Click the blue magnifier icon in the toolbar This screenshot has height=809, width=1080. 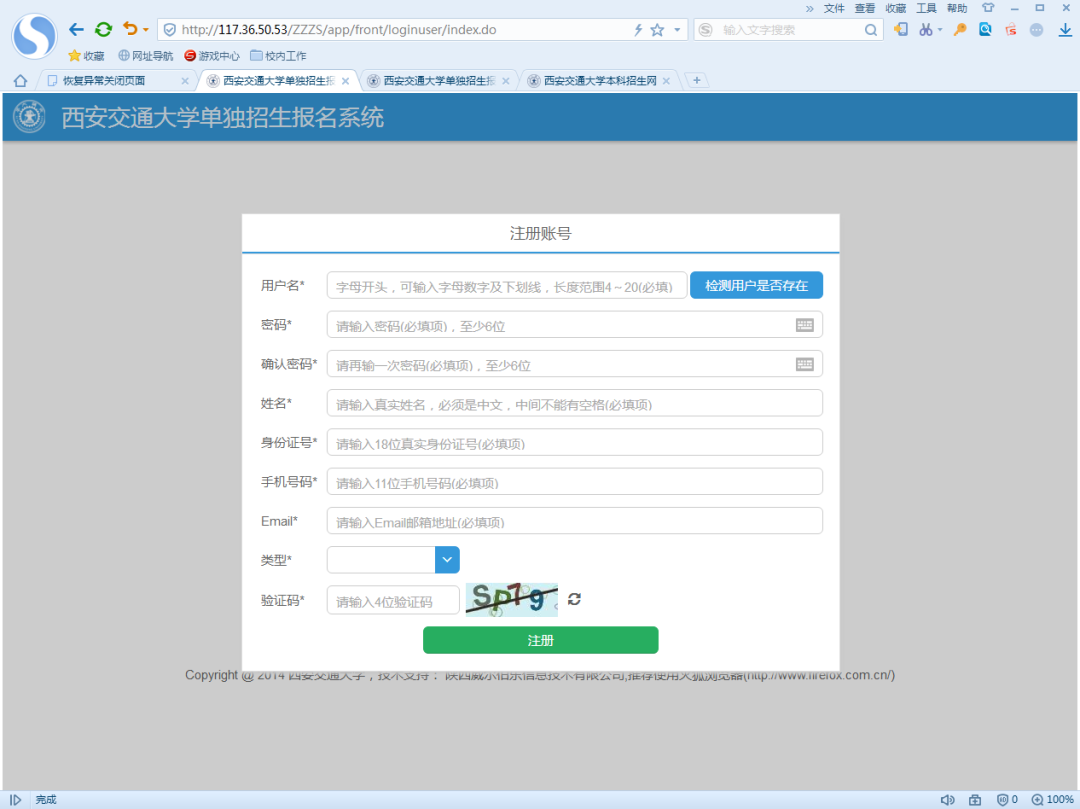[986, 30]
